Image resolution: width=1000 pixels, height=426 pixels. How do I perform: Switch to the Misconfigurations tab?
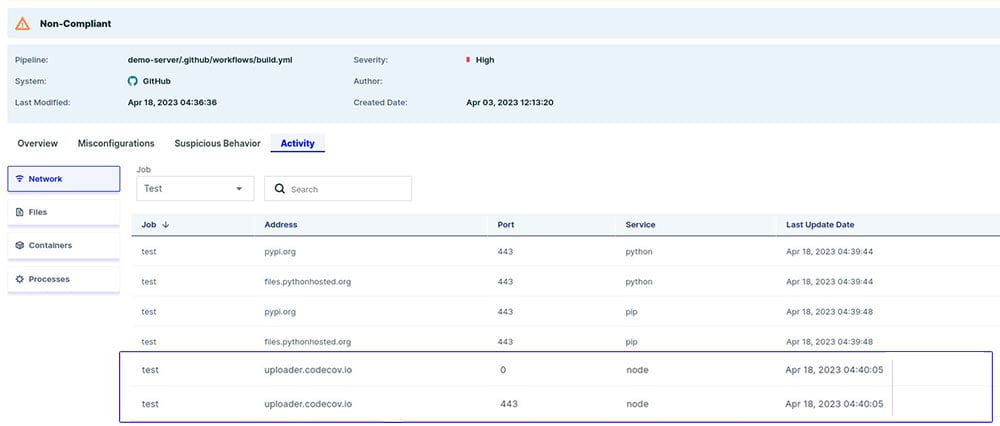[x=116, y=143]
